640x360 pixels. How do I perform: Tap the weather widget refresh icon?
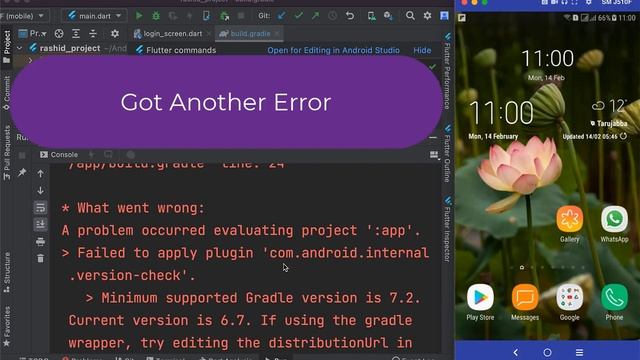point(623,136)
